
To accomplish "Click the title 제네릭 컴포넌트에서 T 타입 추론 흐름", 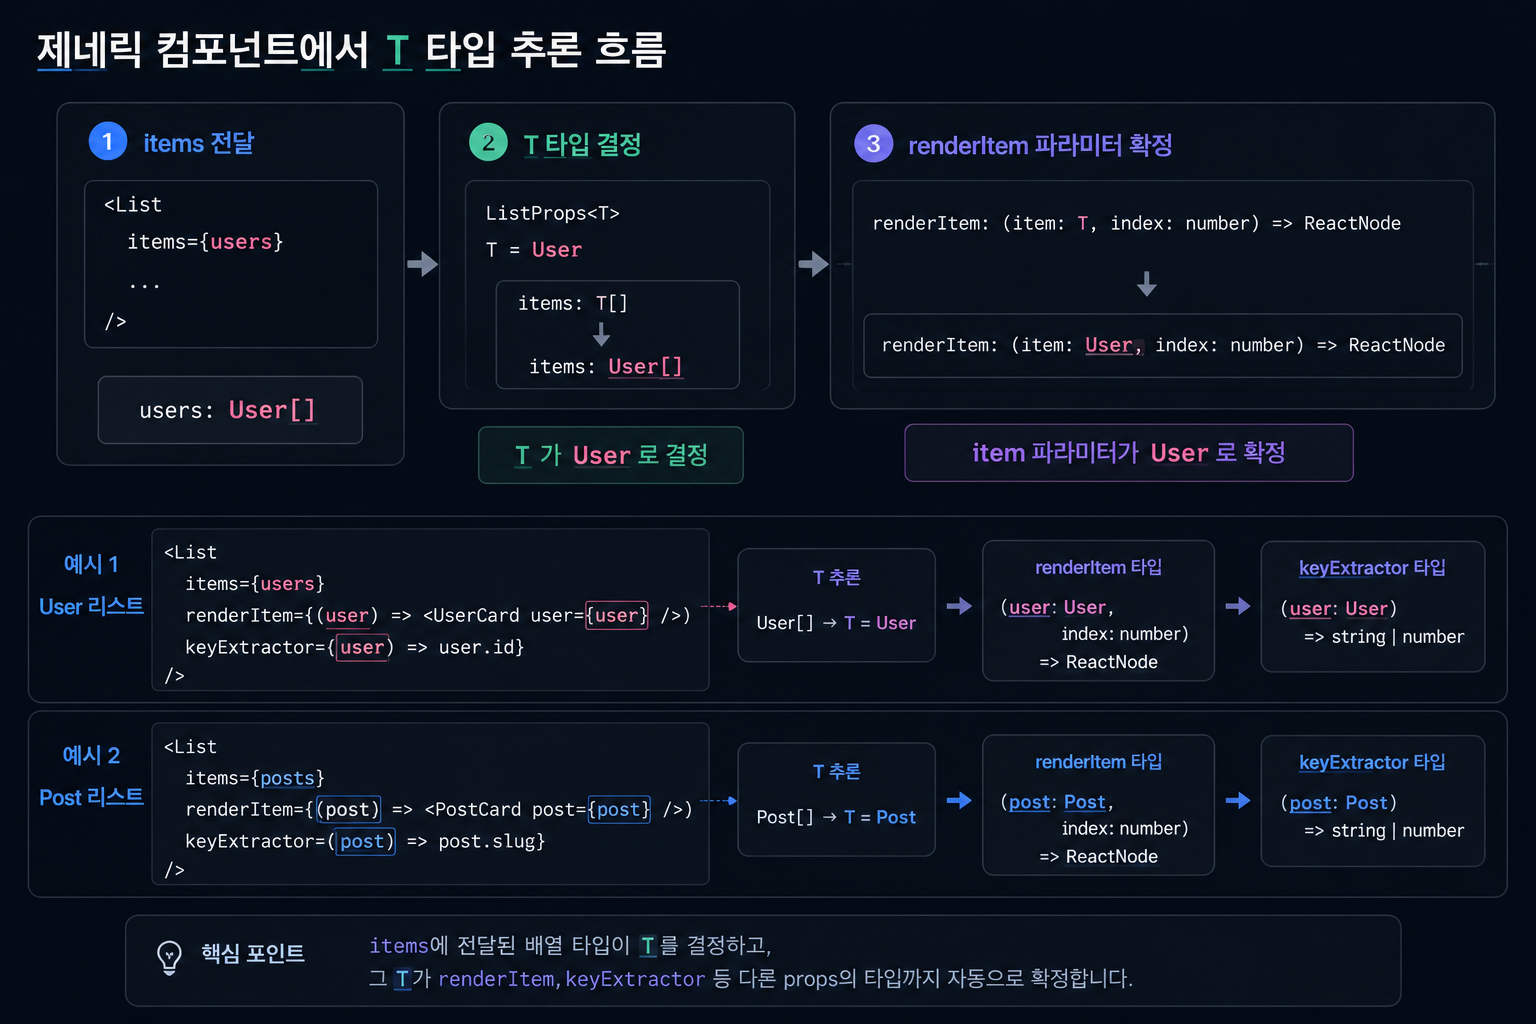I will pyautogui.click(x=351, y=50).
